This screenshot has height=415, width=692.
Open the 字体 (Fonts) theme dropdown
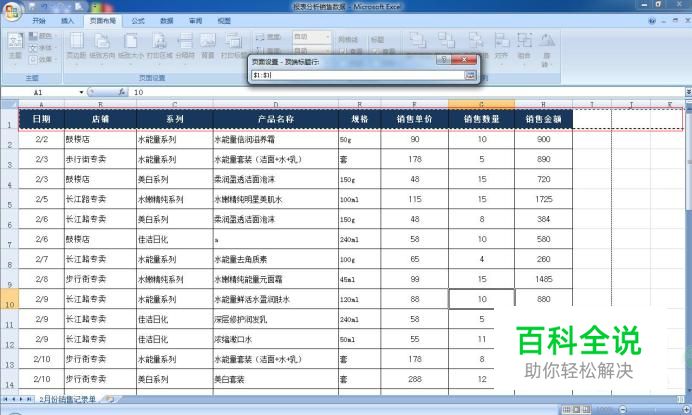pyautogui.click(x=43, y=47)
